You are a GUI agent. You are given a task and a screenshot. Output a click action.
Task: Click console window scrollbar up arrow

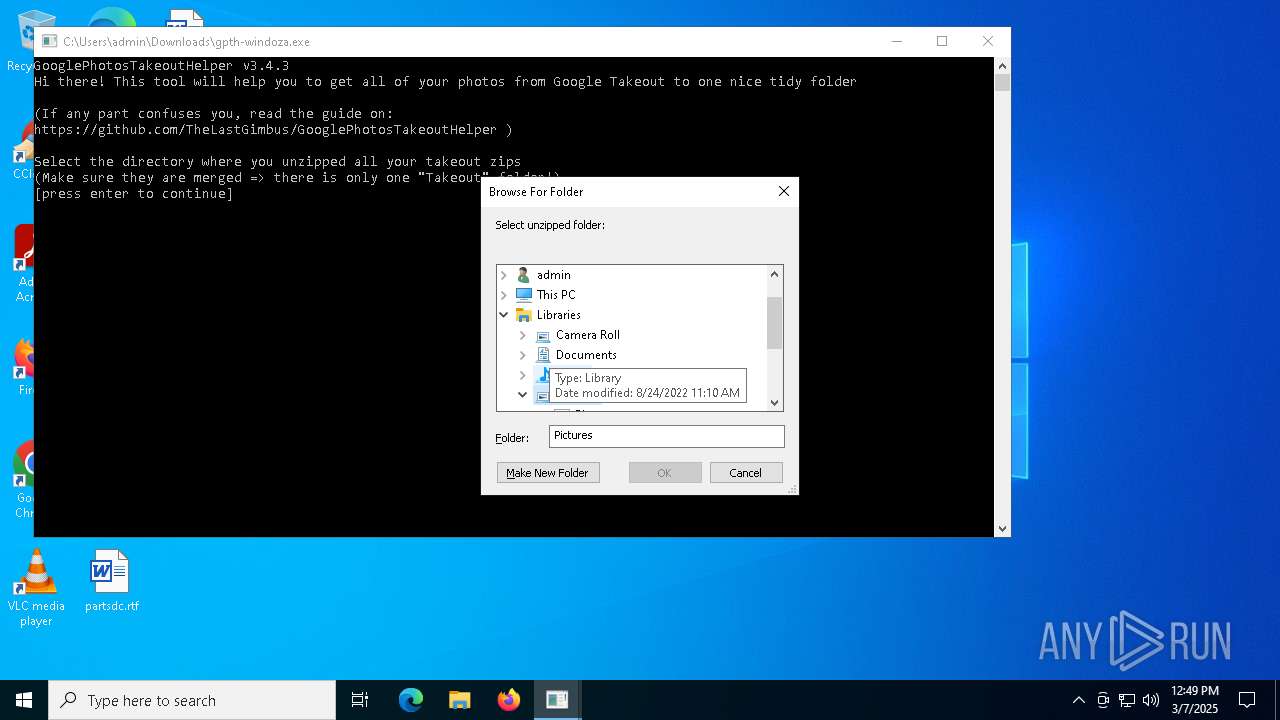[x=1002, y=65]
